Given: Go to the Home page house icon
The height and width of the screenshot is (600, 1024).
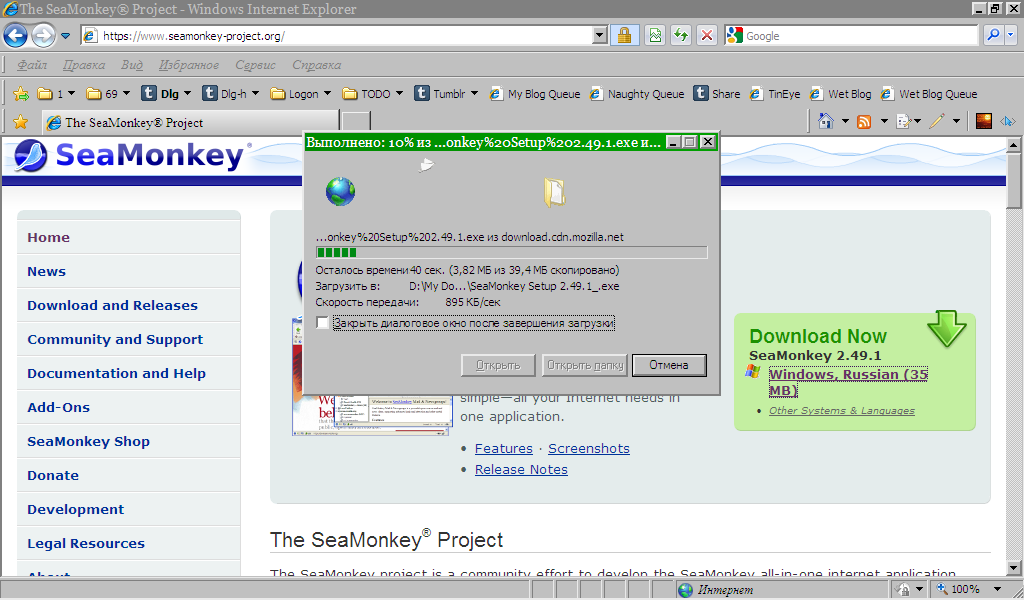Looking at the screenshot, I should pyautogui.click(x=826, y=121).
